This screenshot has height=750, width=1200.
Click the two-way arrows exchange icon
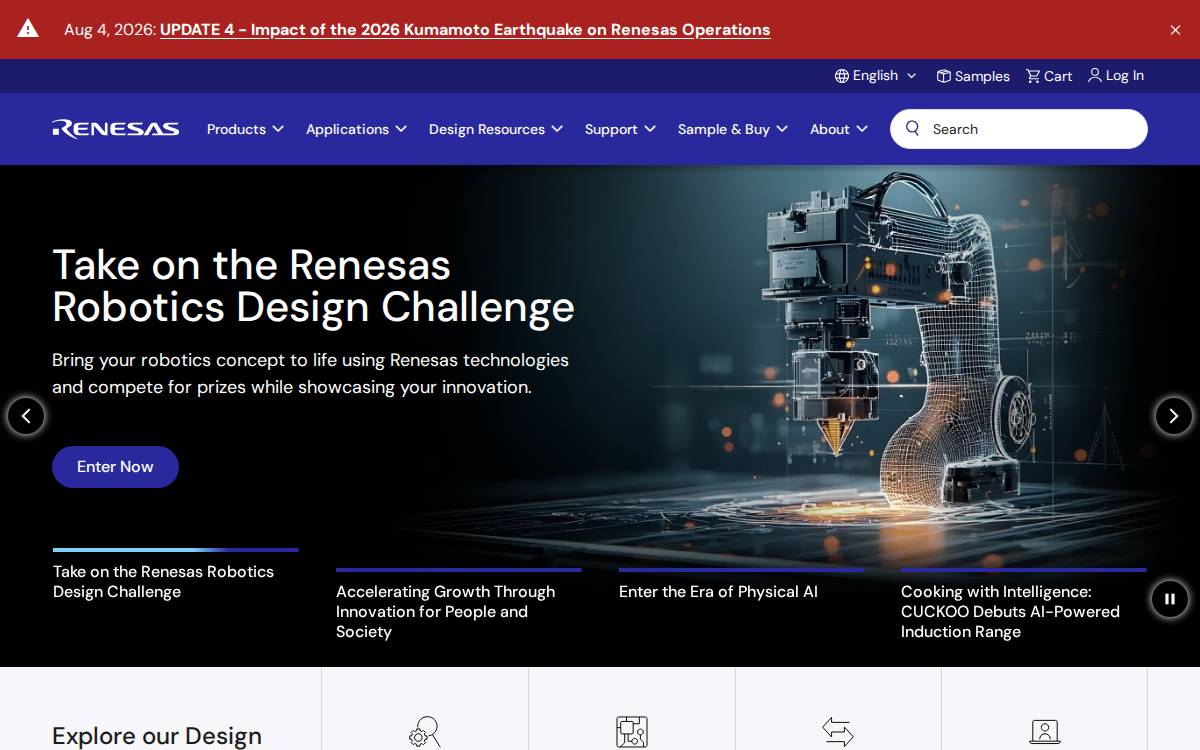point(838,731)
